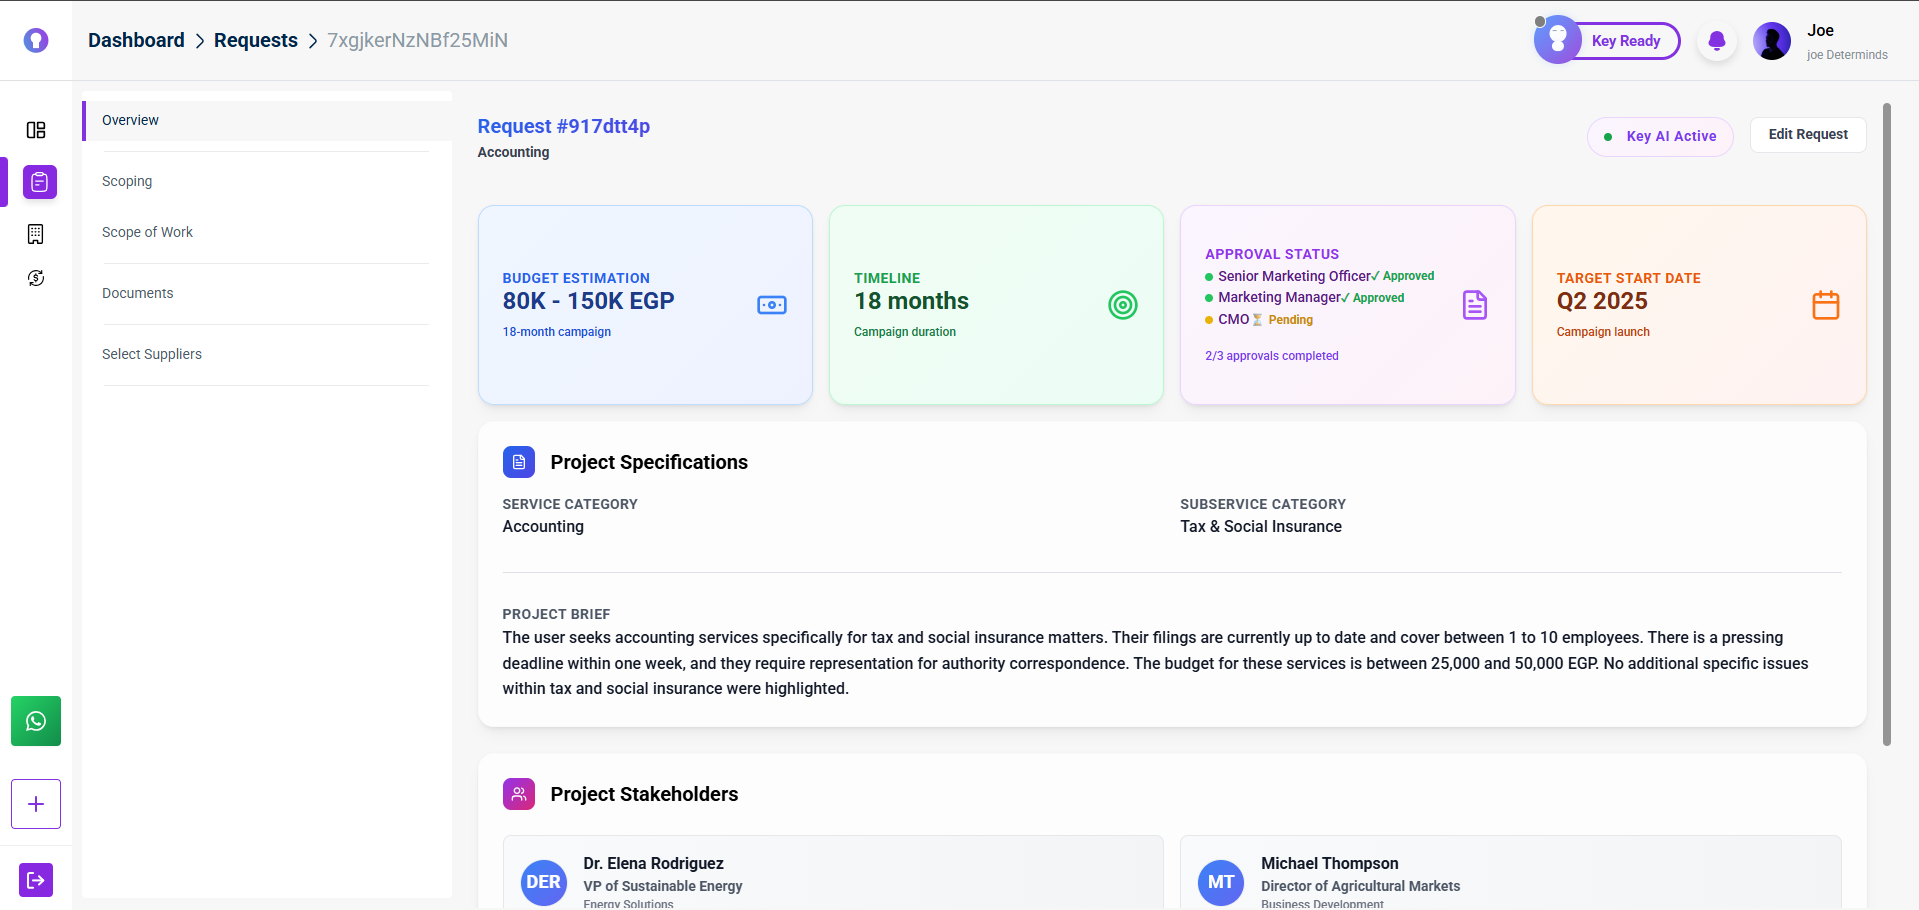Click the currency refresh icon in sidebar

tap(36, 278)
